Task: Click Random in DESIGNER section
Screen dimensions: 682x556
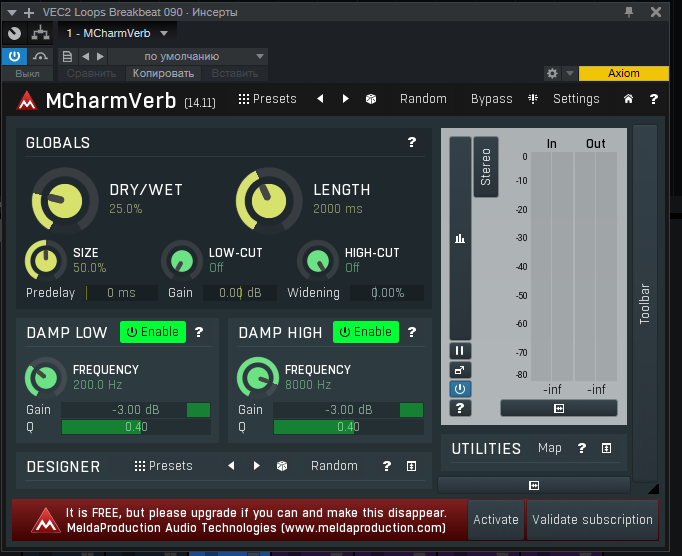Action: (334, 466)
